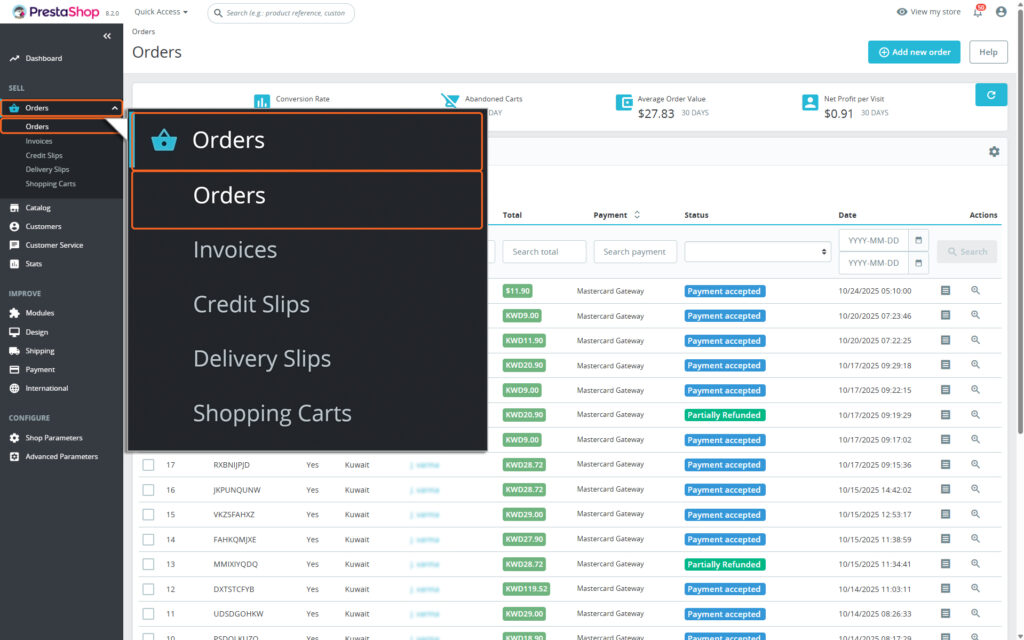The image size is (1024, 640).
Task: Open the Status filter dropdown
Action: [757, 251]
